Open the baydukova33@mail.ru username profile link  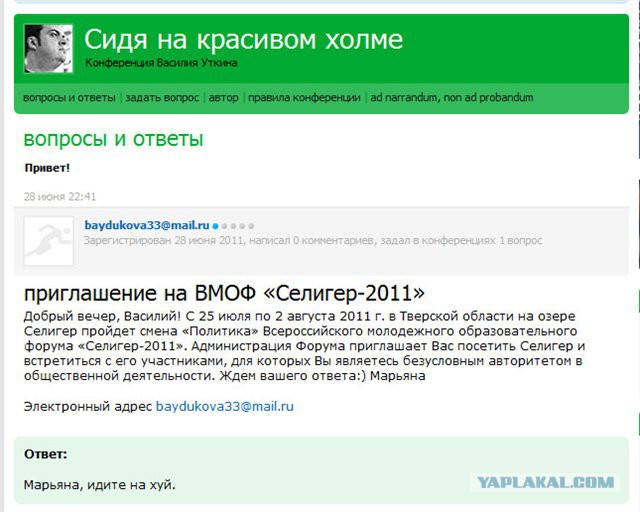click(x=147, y=225)
